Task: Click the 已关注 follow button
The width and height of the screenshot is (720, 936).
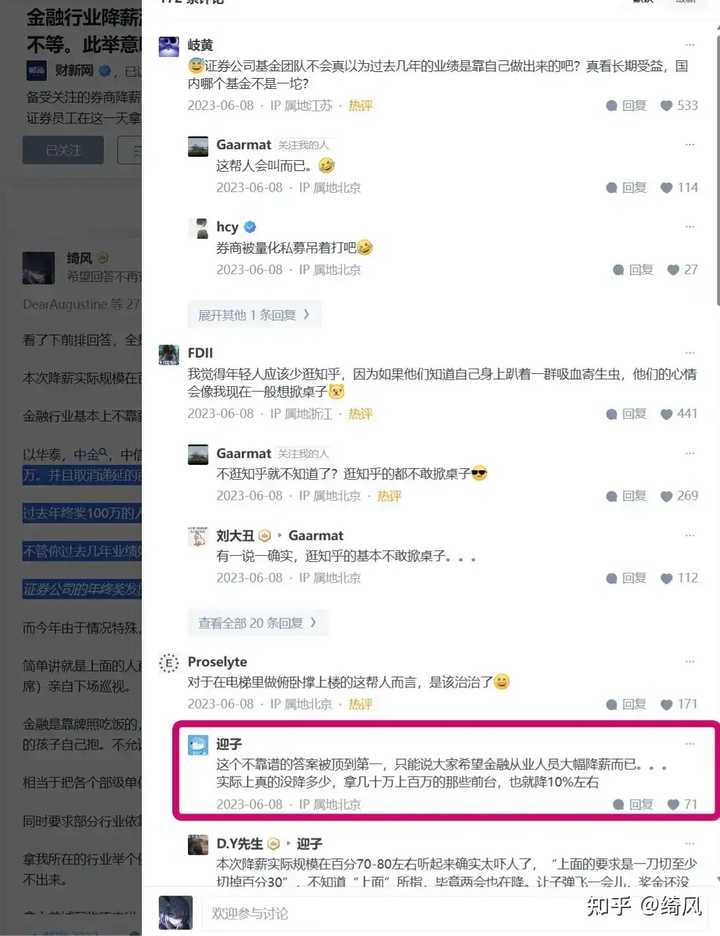Action: click(63, 150)
